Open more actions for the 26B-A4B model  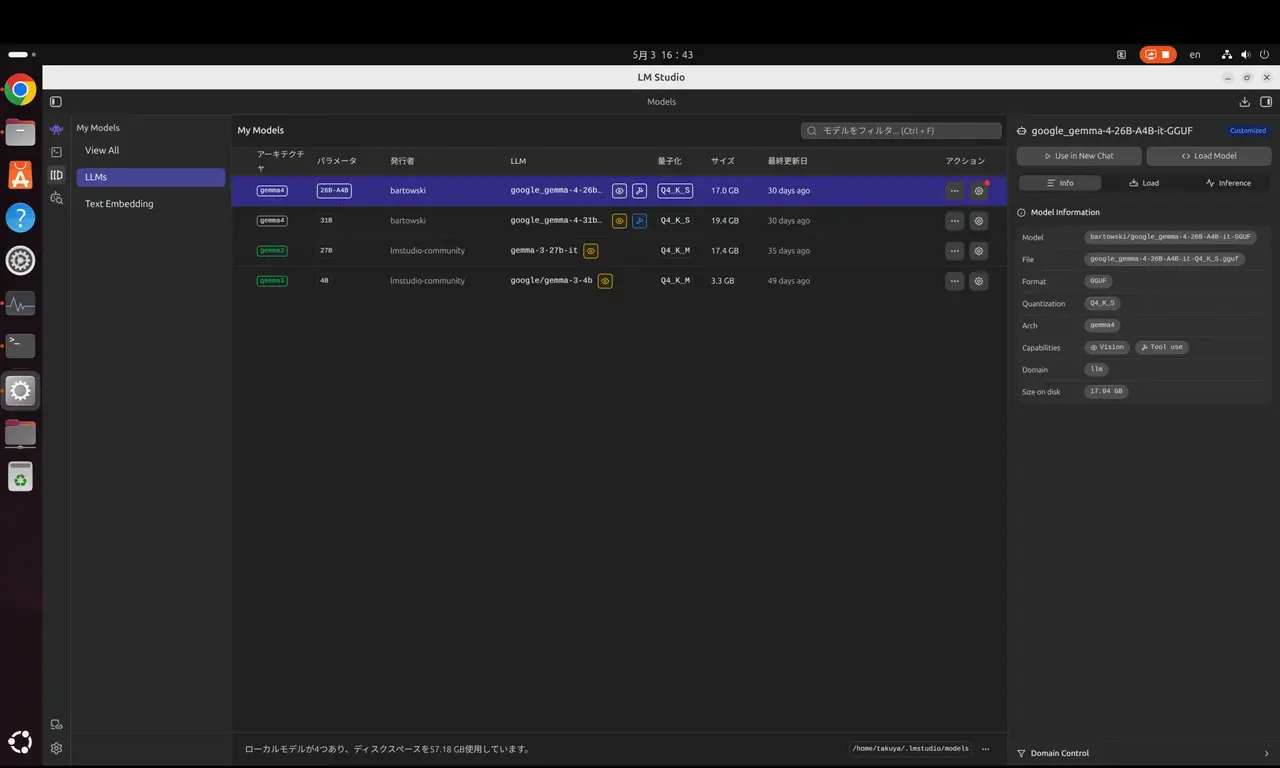click(955, 191)
